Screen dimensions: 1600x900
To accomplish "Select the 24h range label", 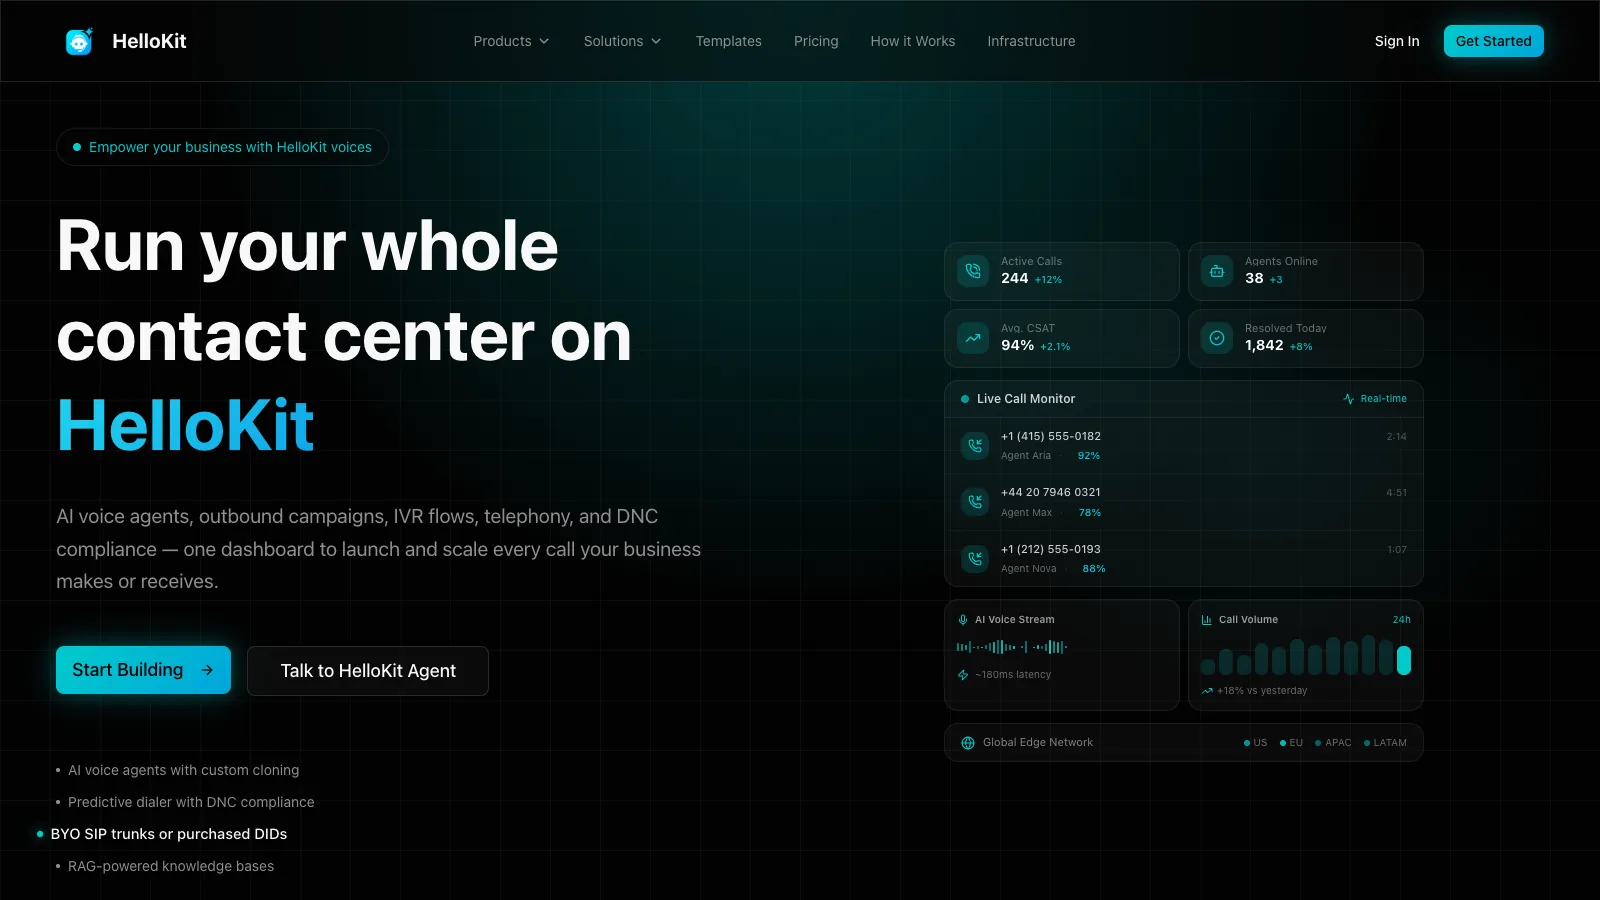I will (1402, 620).
